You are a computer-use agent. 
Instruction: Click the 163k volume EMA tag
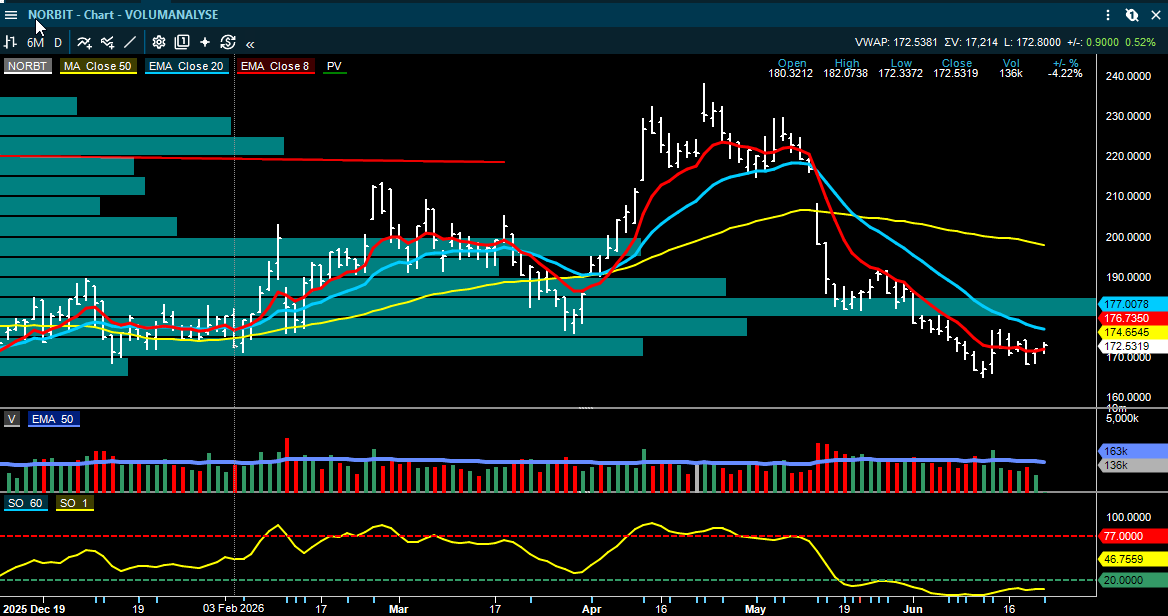(1132, 451)
